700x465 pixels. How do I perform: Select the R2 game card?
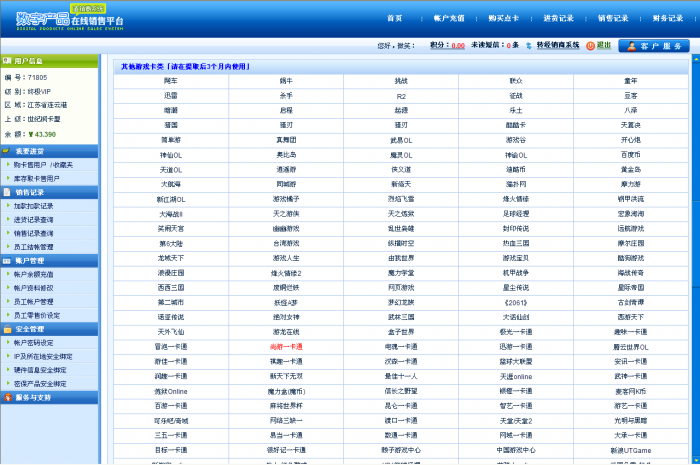[x=401, y=96]
